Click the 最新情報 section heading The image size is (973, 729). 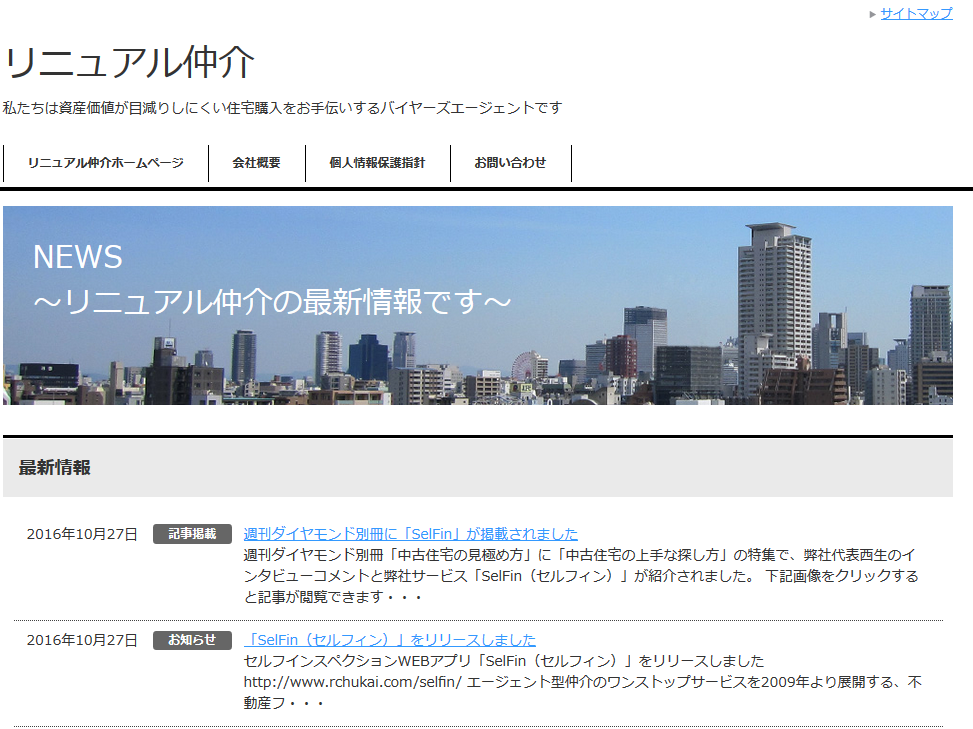pyautogui.click(x=51, y=467)
